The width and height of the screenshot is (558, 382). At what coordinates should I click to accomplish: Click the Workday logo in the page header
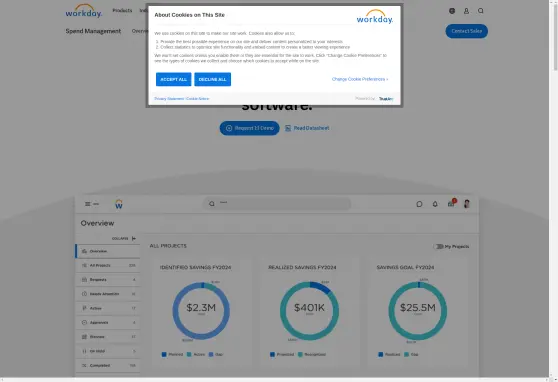pos(84,11)
